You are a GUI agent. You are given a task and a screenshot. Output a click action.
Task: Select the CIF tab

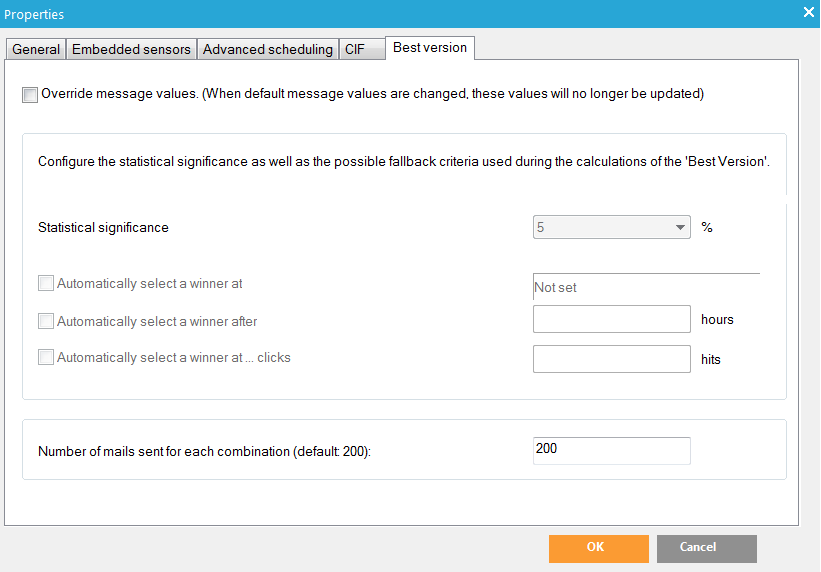355,49
